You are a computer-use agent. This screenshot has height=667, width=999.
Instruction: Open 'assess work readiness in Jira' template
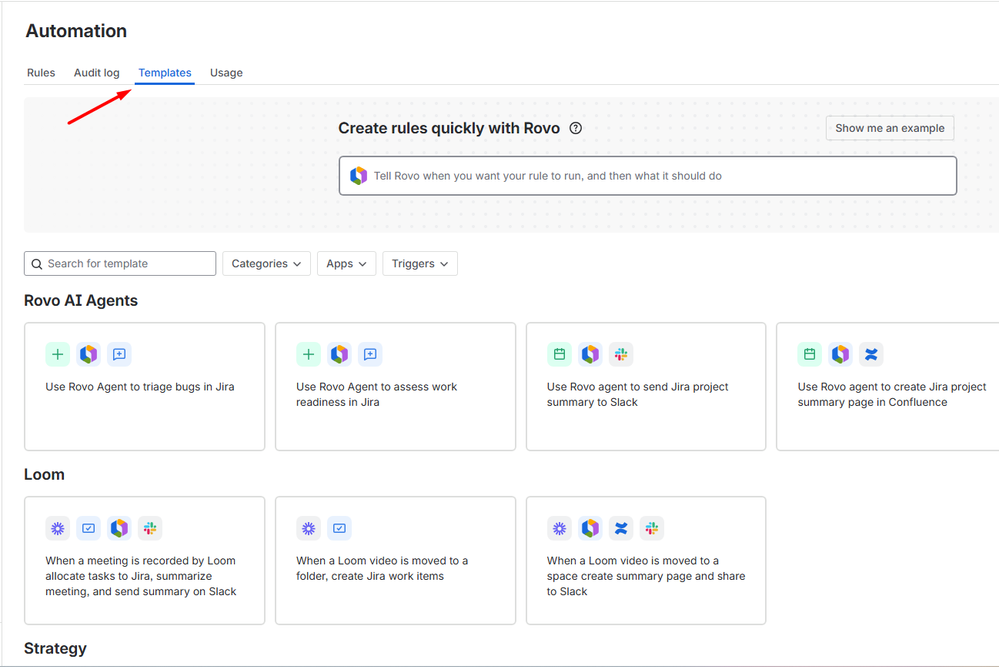click(395, 387)
